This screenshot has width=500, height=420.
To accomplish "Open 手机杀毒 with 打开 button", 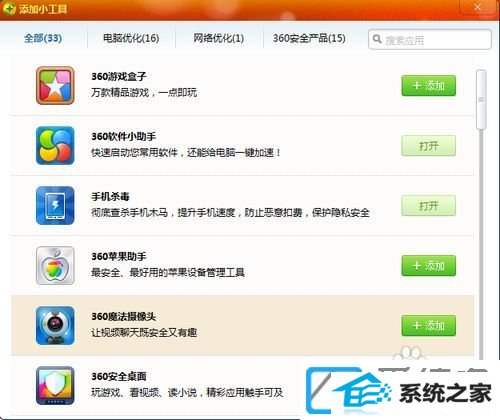I will pyautogui.click(x=428, y=206).
